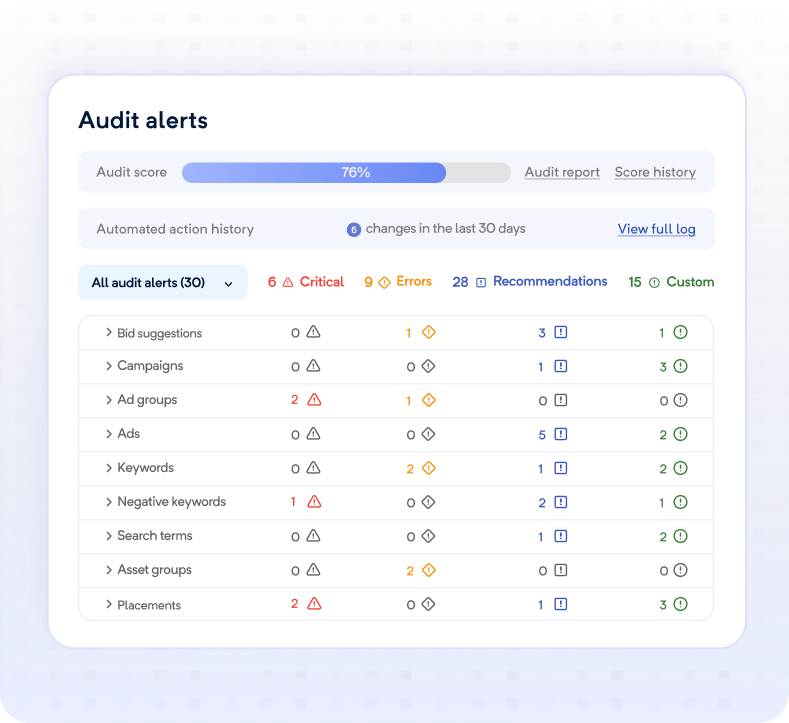The width and height of the screenshot is (789, 723).
Task: Filter by 15 Custom alerts
Action: (671, 282)
